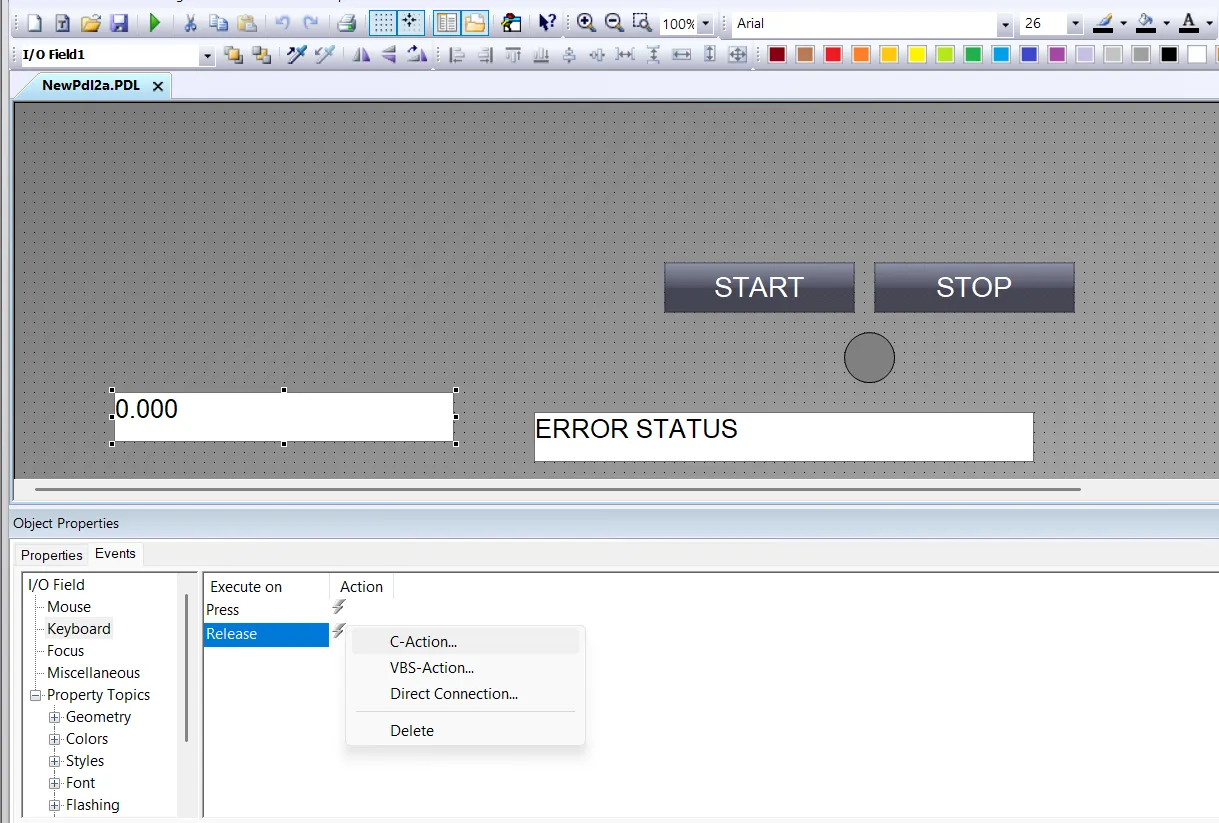Copy the selected object properties with the pipette tool
Image resolution: width=1219 pixels, height=823 pixels.
[x=296, y=56]
